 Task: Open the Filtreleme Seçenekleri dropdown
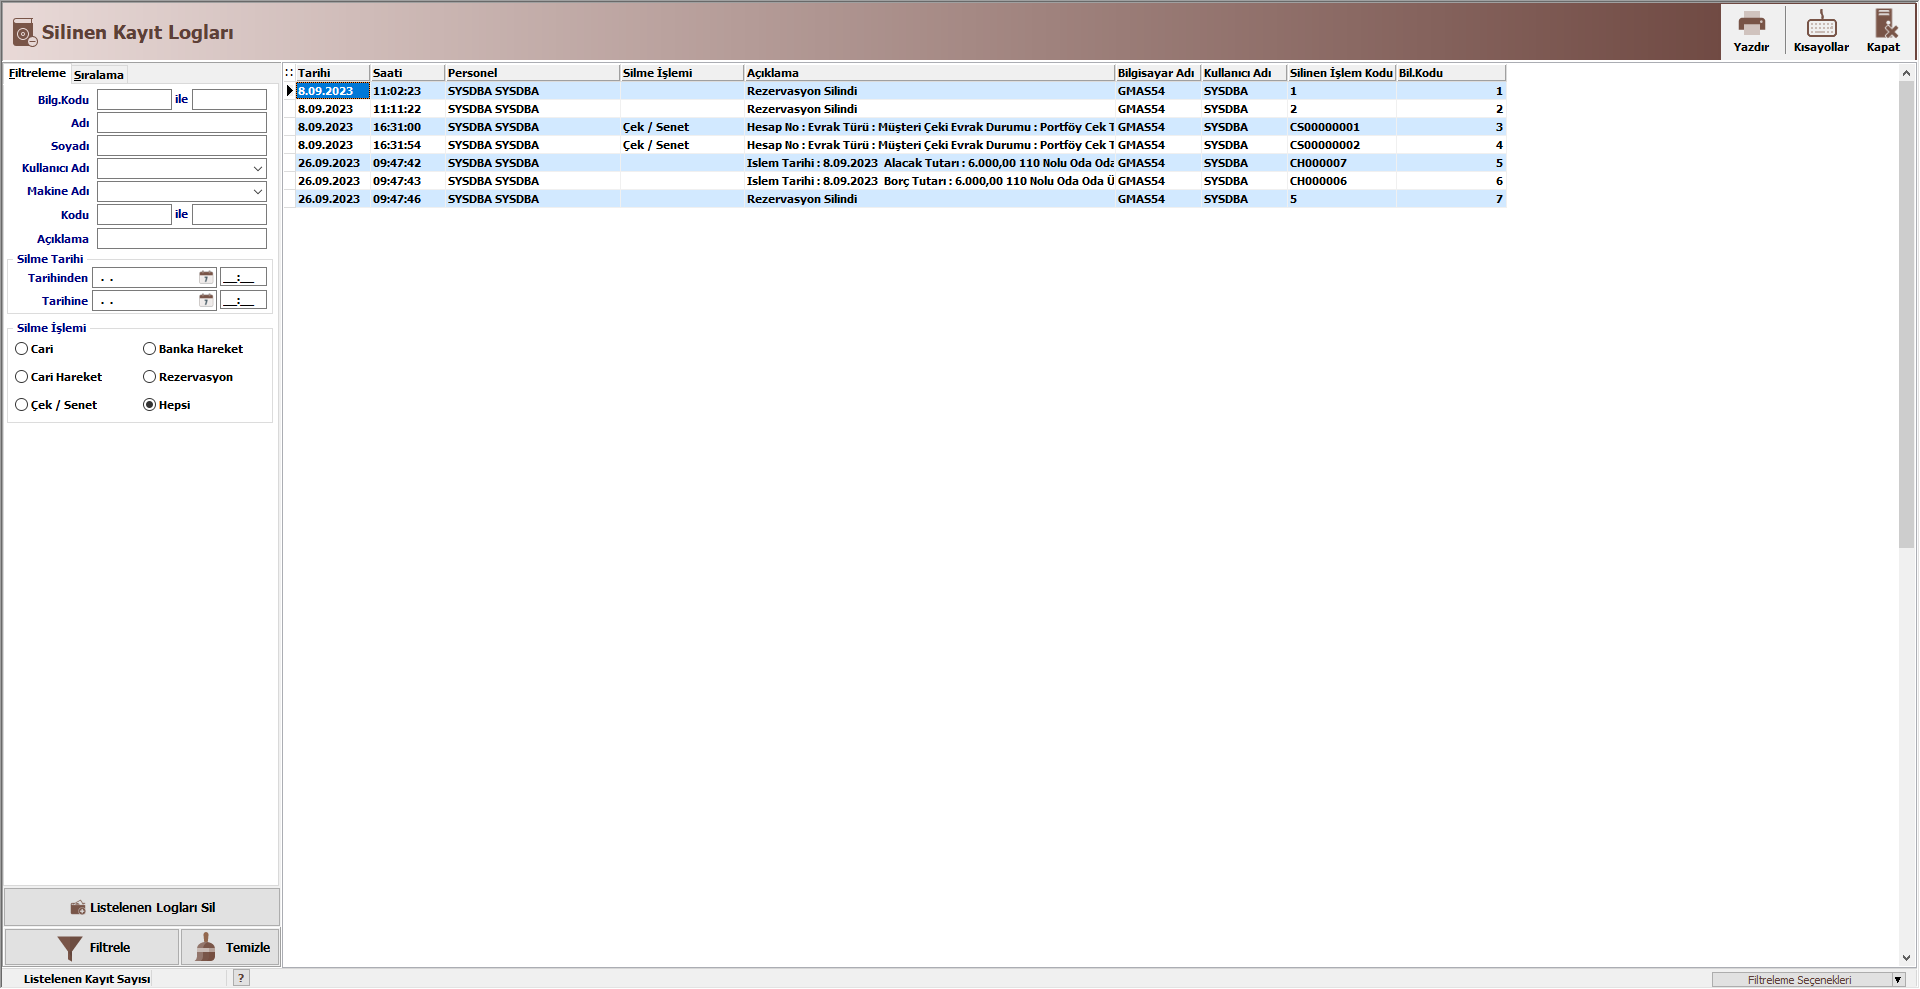[x=1897, y=980]
